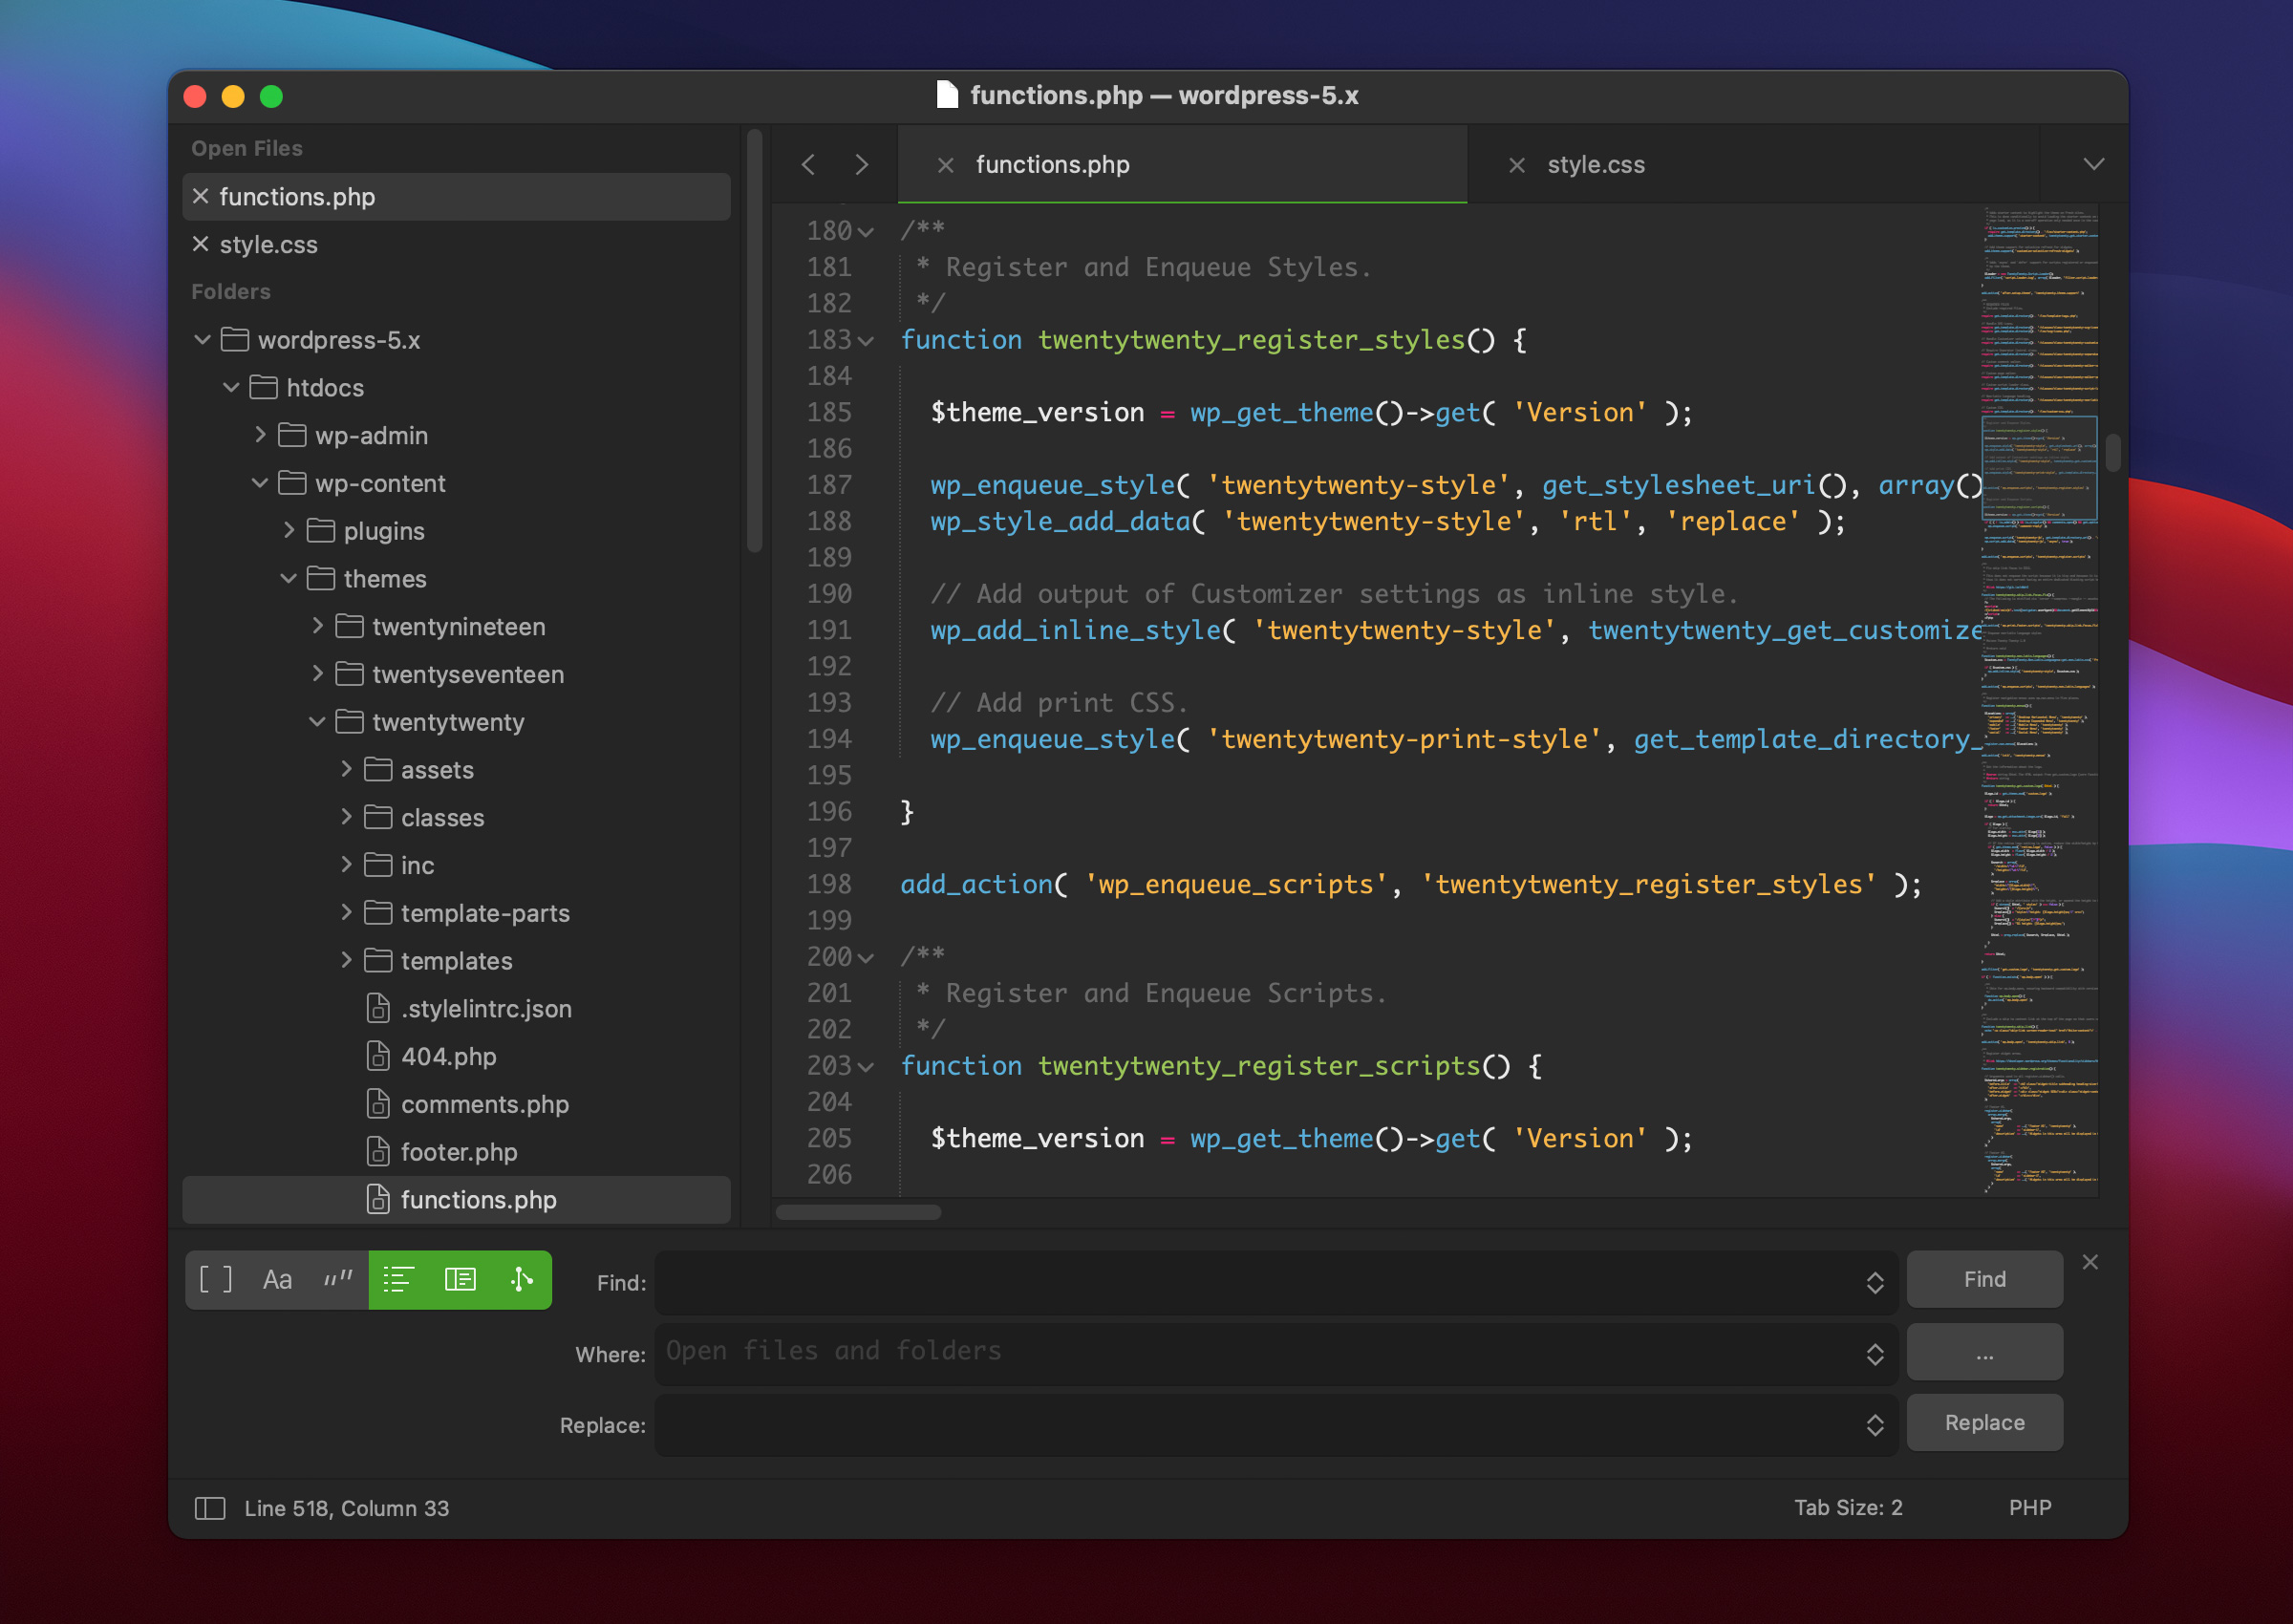Click the forward navigation arrow above the editor
The image size is (2293, 1624).
pyautogui.click(x=861, y=164)
